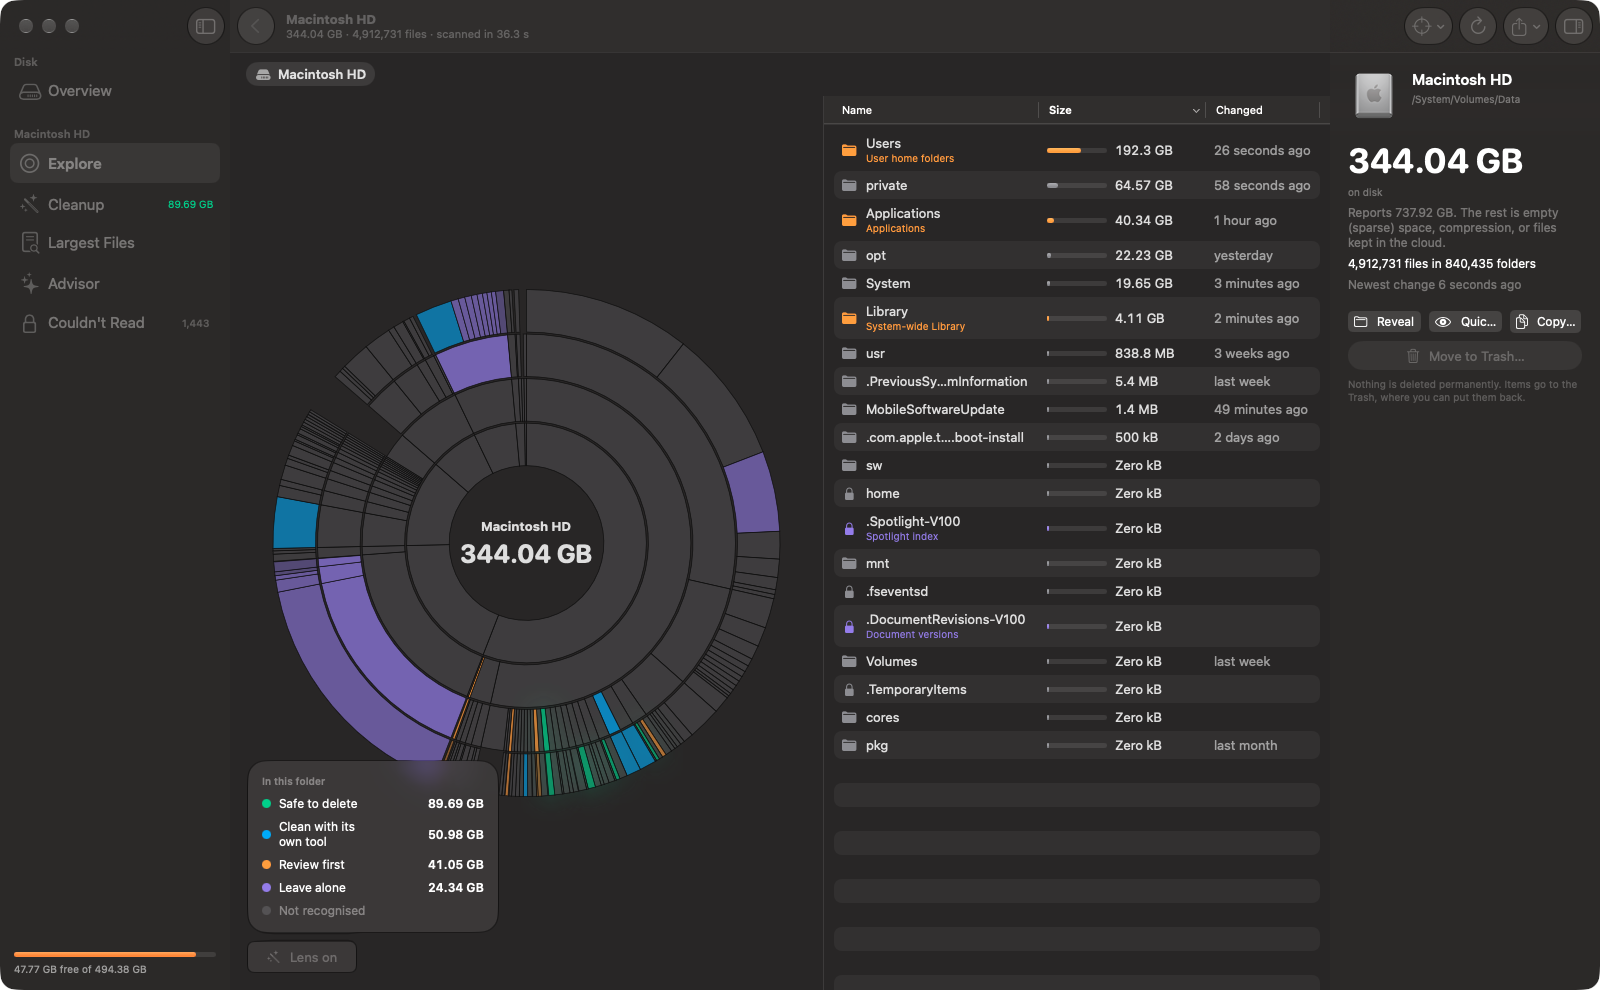Viewport: 1600px width, 990px height.
Task: Quick Look the selected item
Action: click(1466, 321)
